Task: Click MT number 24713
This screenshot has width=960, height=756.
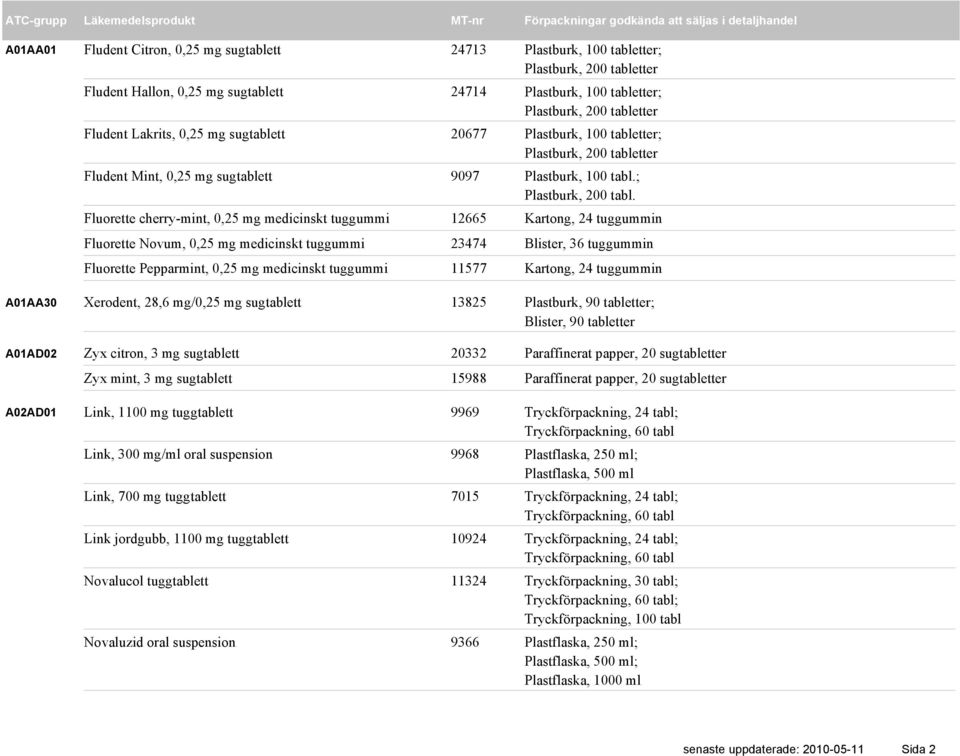Action: pyautogui.click(x=468, y=50)
